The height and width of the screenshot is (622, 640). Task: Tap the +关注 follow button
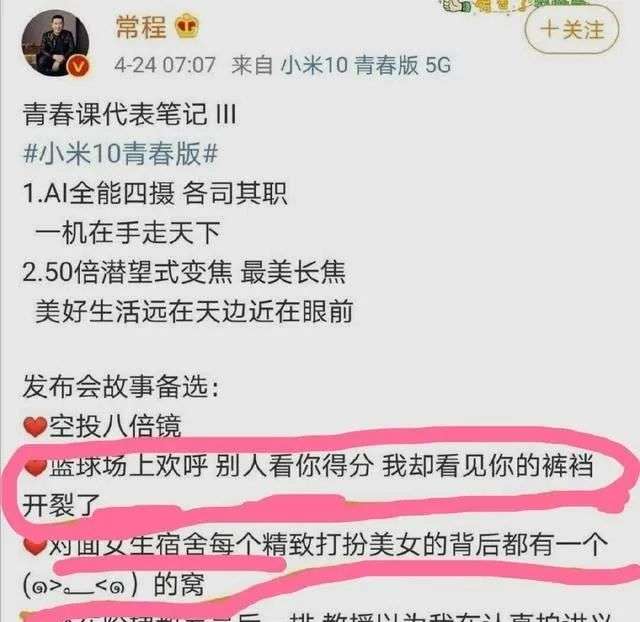coord(572,30)
